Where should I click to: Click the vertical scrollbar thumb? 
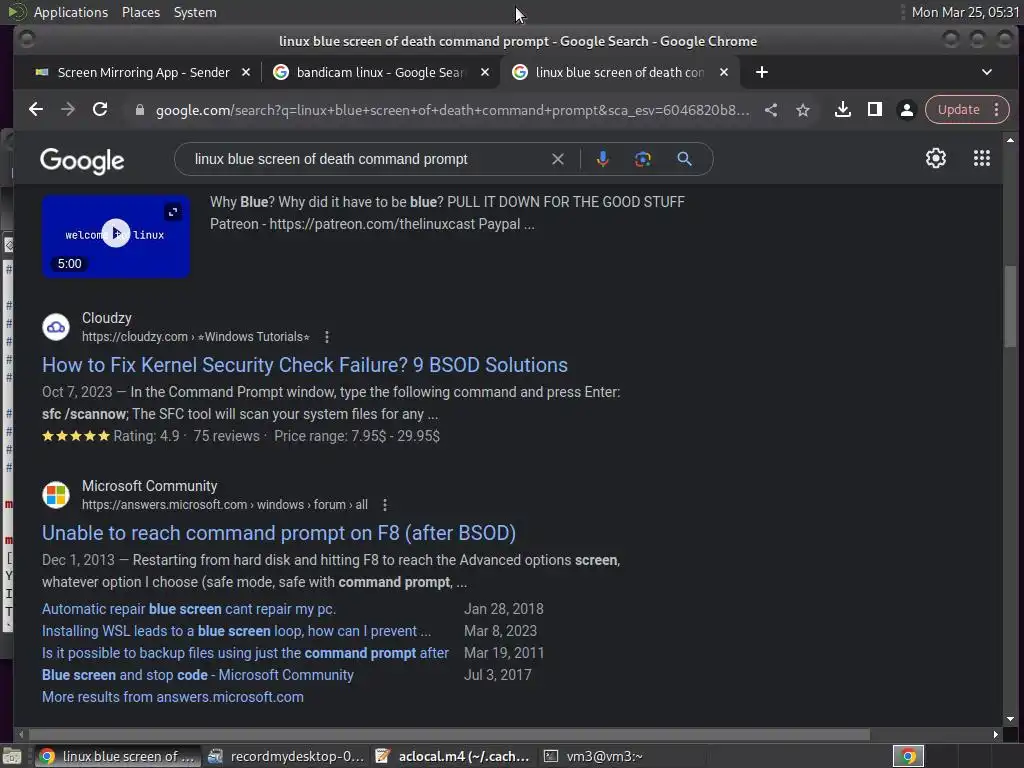(x=1010, y=306)
